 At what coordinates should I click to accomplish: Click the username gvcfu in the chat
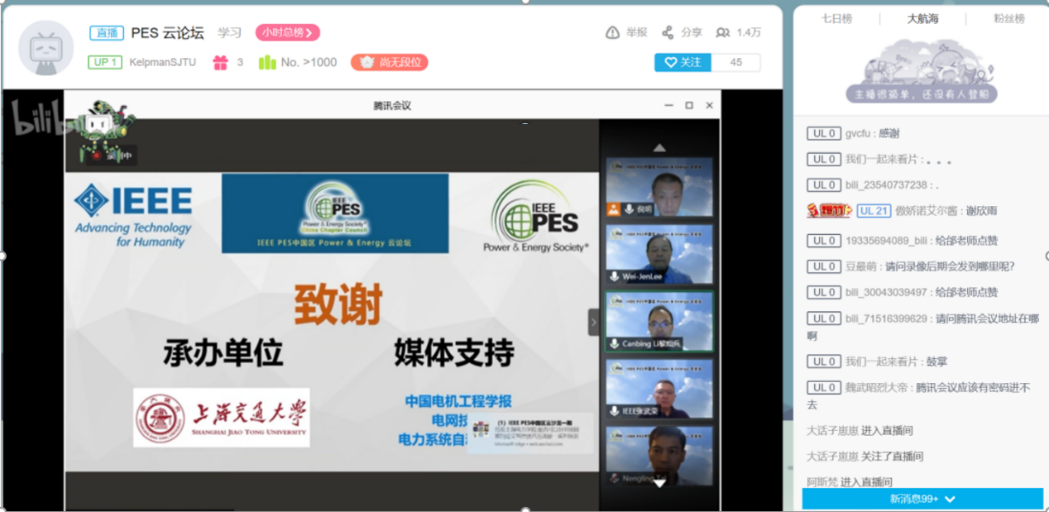859,133
